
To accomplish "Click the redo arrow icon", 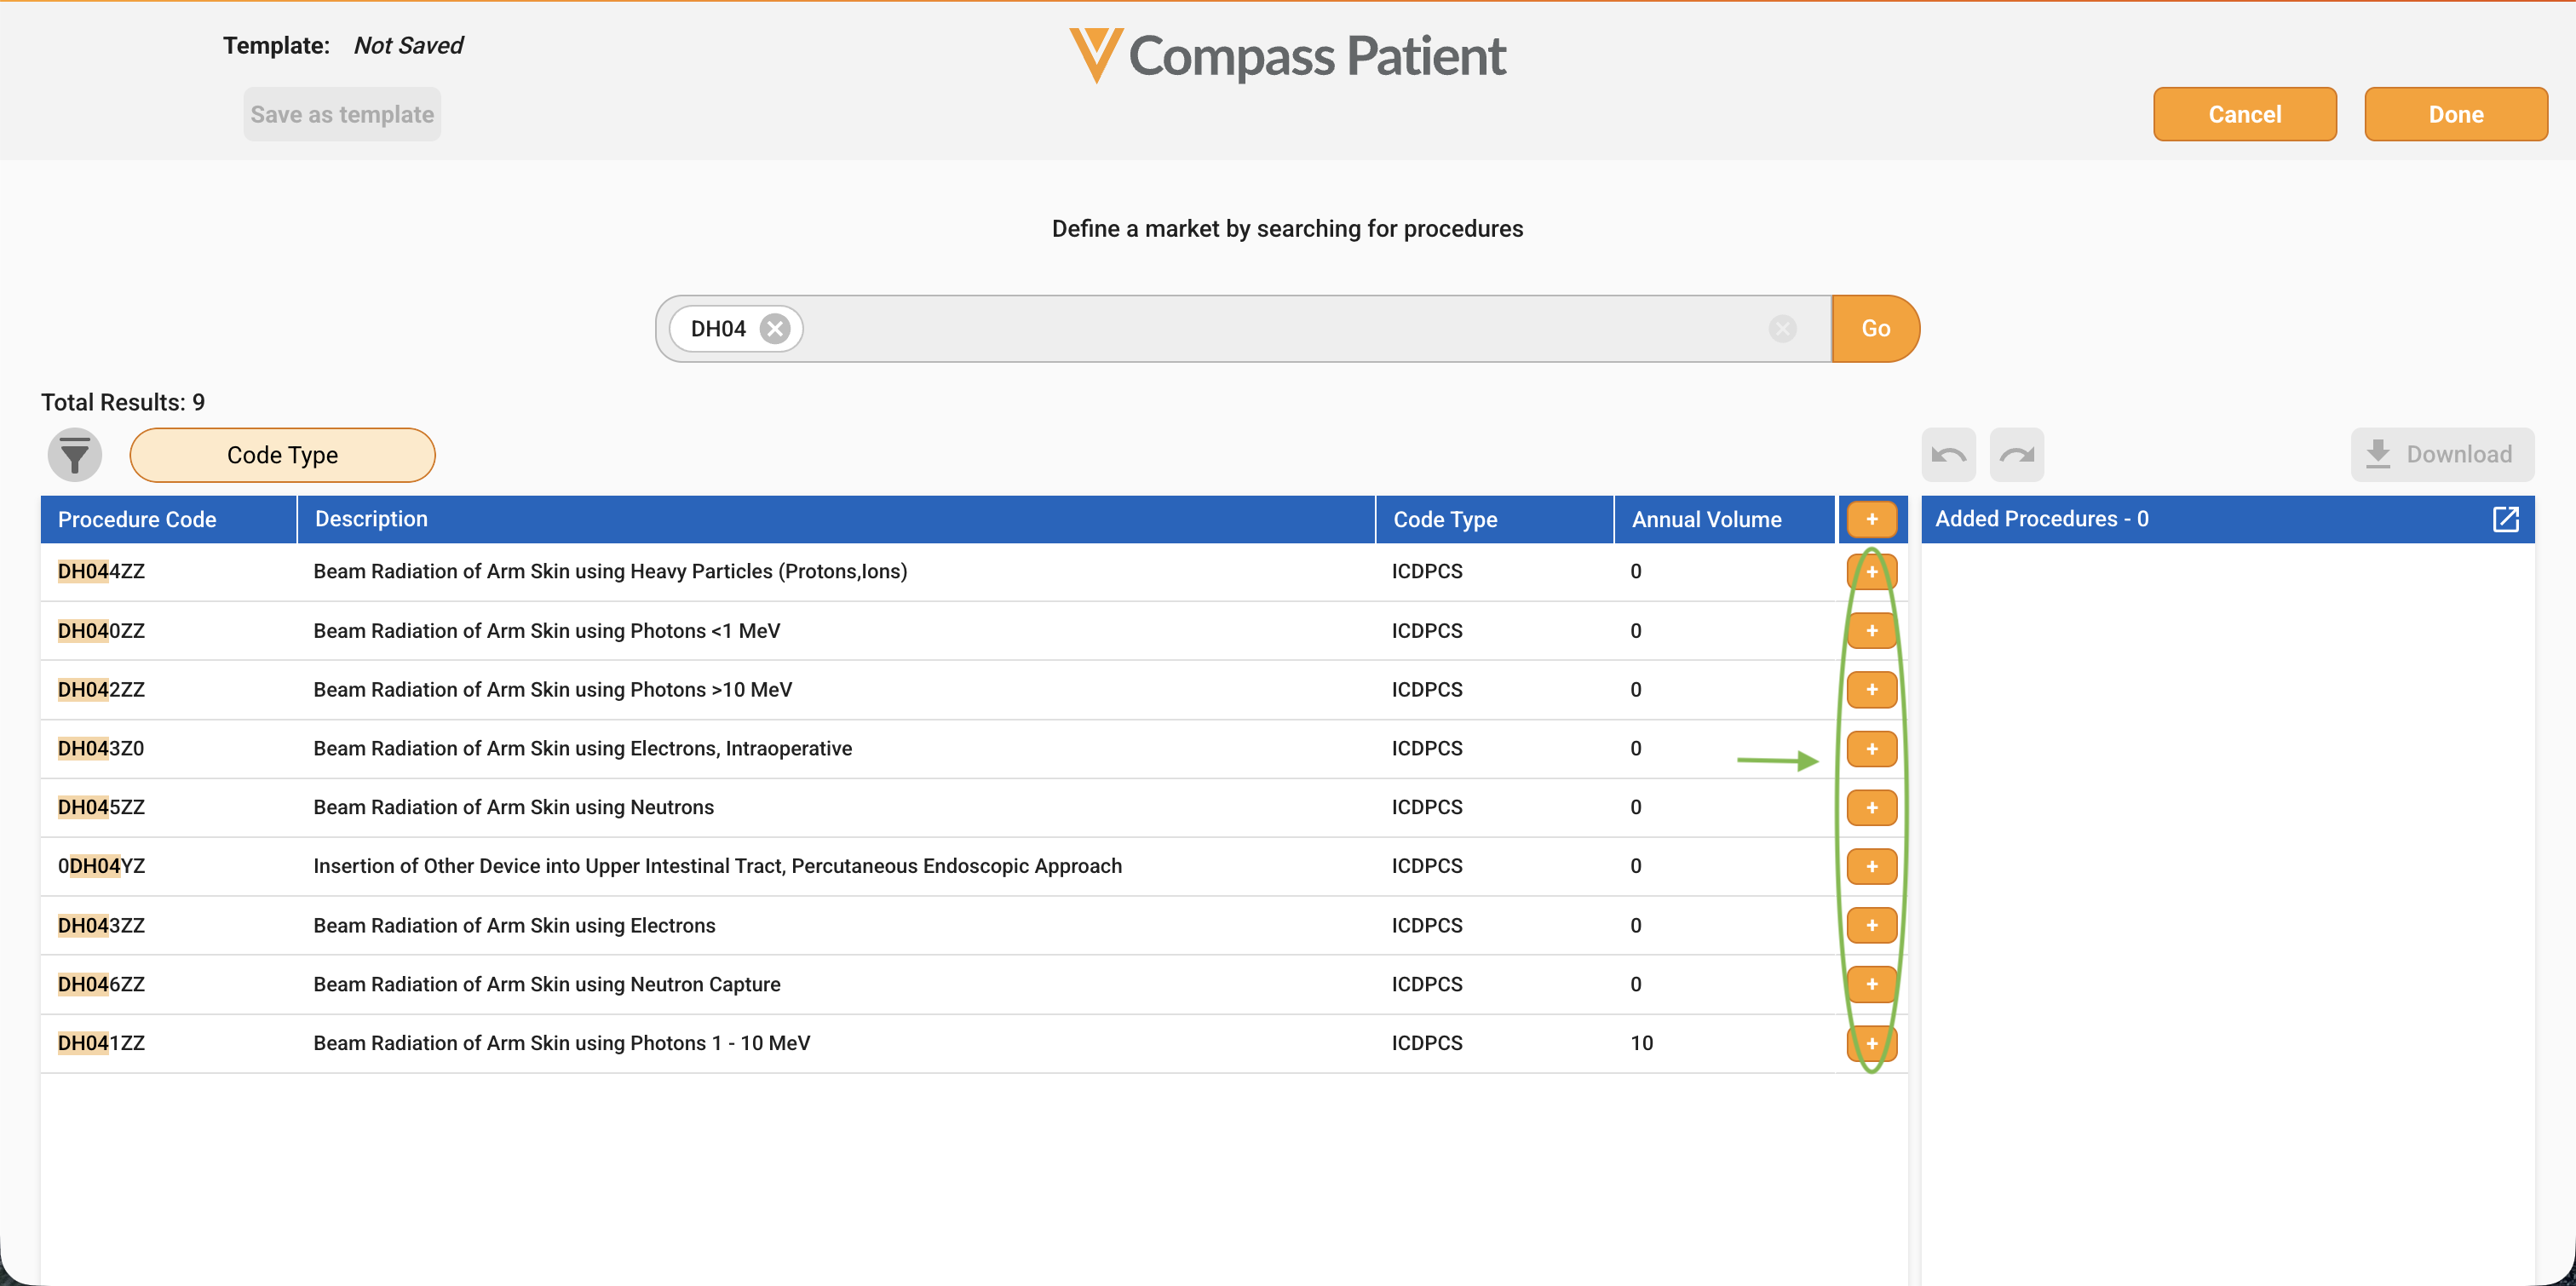I will [2017, 455].
